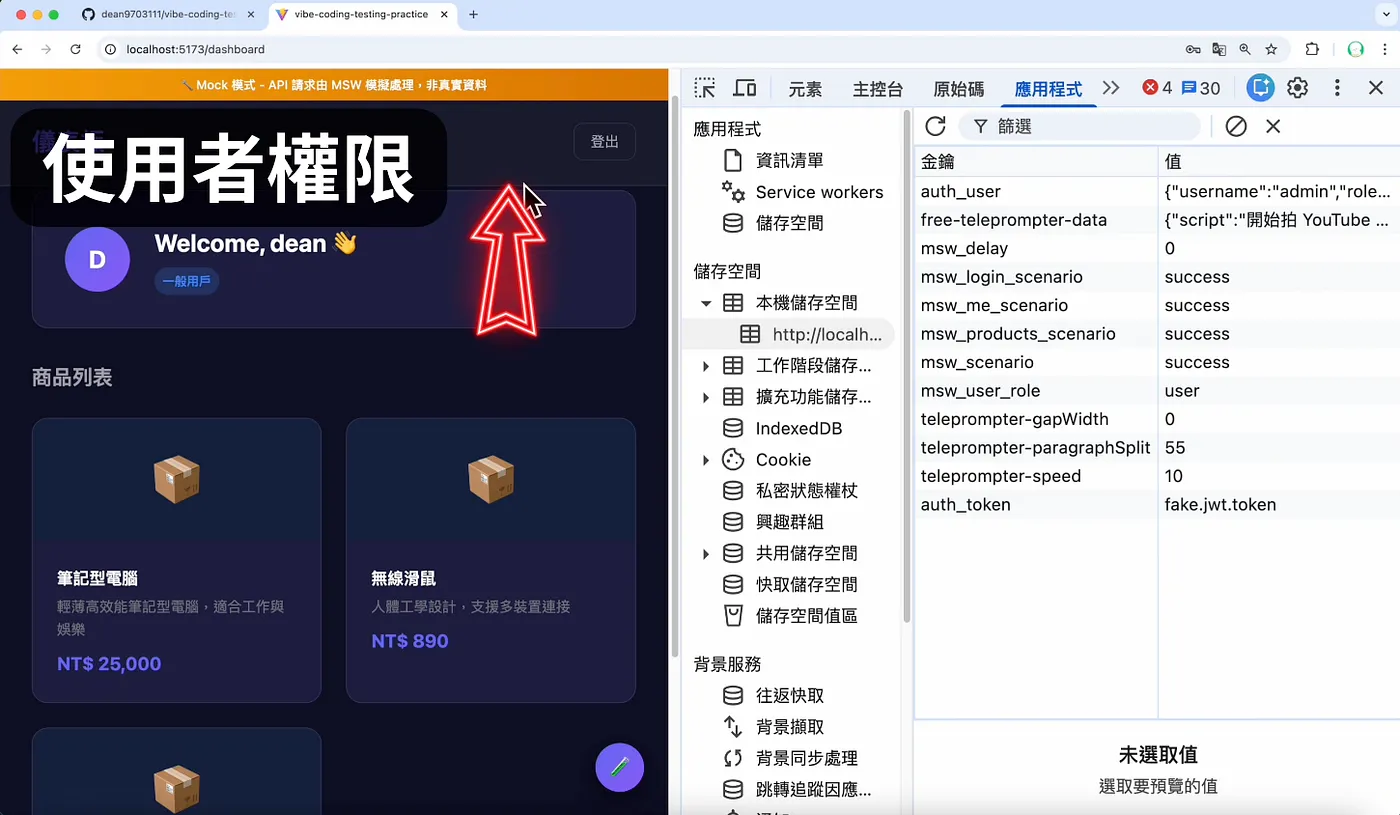This screenshot has width=1400, height=815.
Task: Clear all storage entries icon
Action: 1236,126
